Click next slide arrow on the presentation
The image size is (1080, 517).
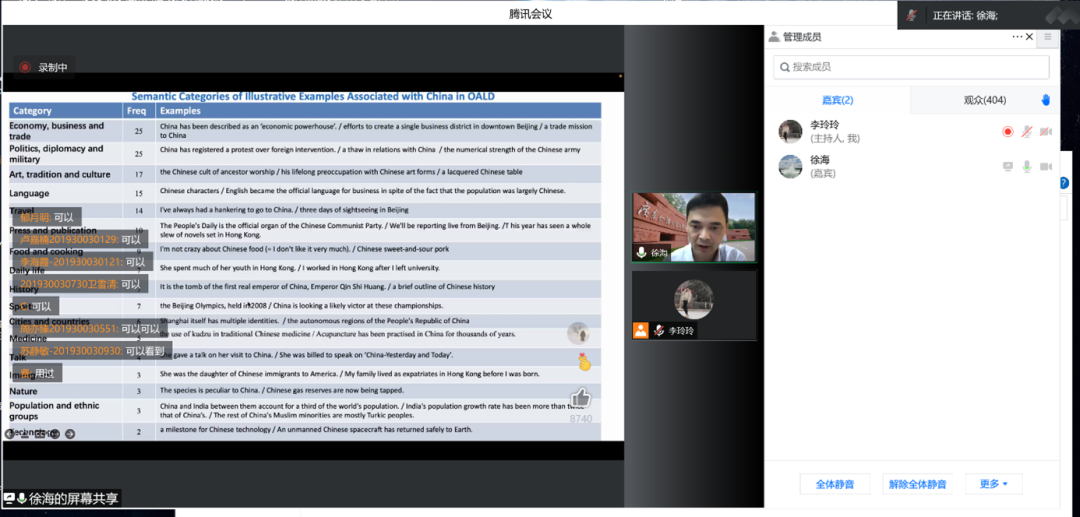click(70, 434)
